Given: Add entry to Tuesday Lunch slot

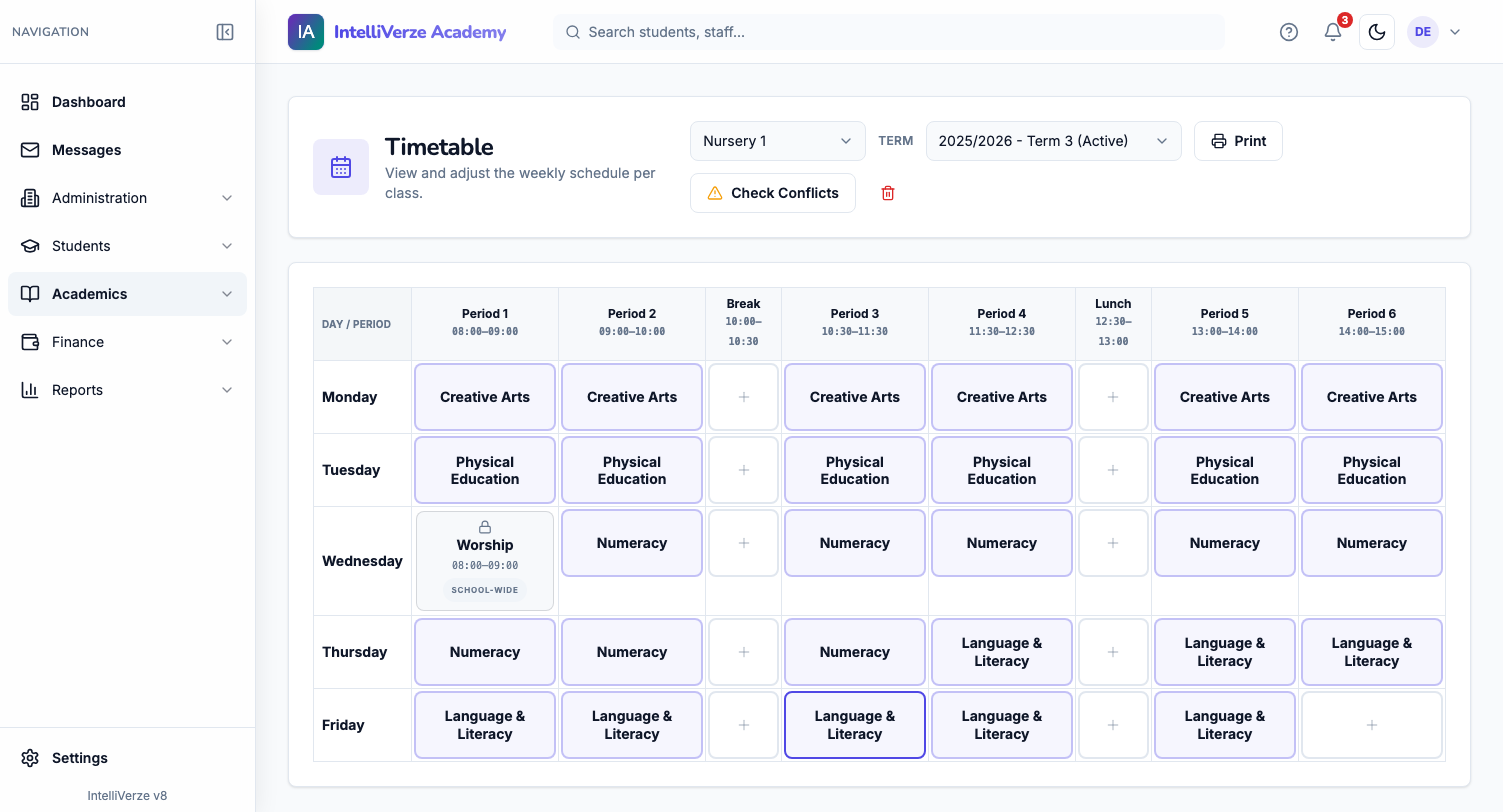Looking at the screenshot, I should pyautogui.click(x=1113, y=470).
